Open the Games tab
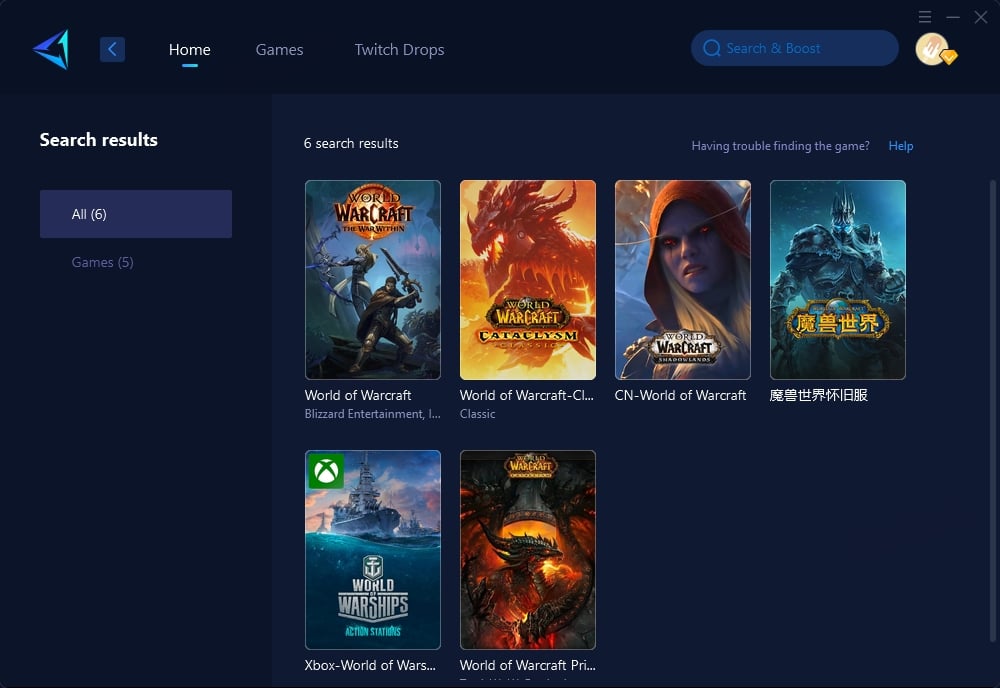1000x688 pixels. (279, 50)
